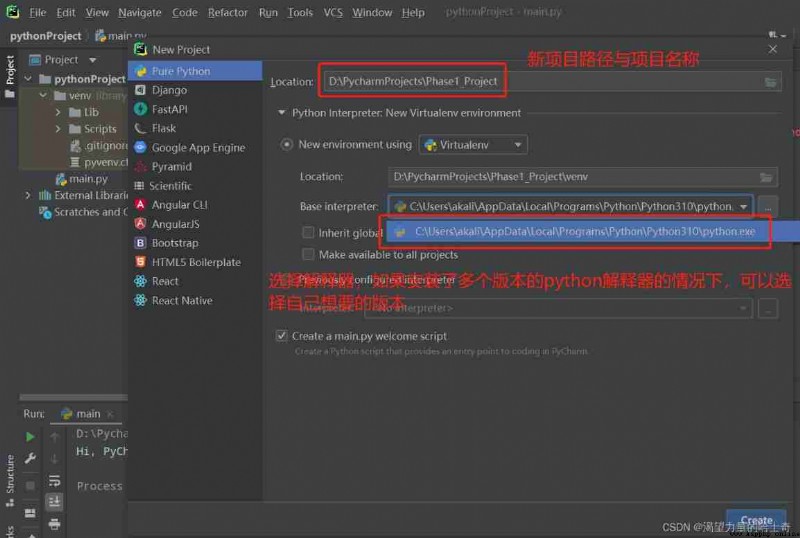The height and width of the screenshot is (538, 800).
Task: Collapse the Python Interpreter section
Action: tap(282, 113)
